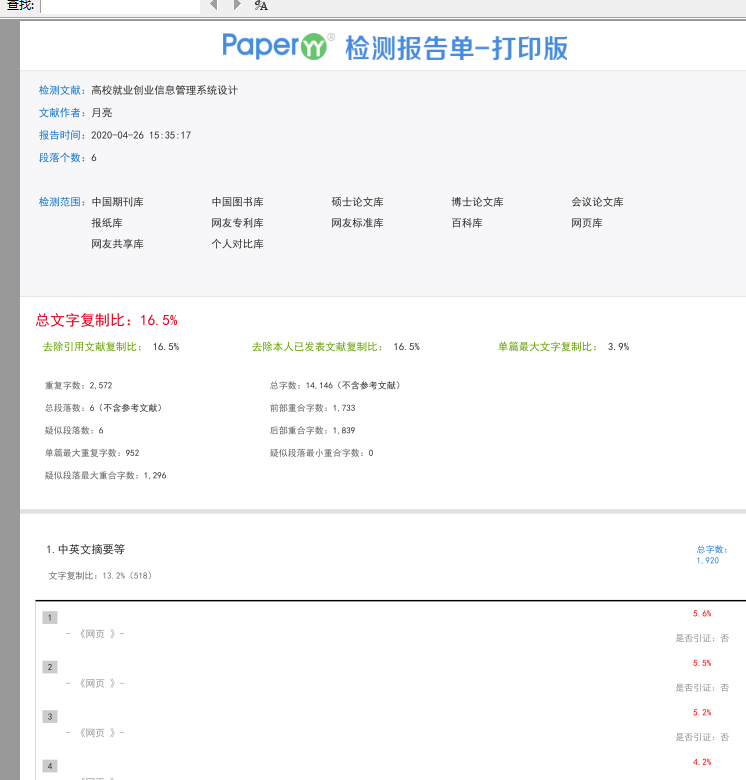
Task: Click 单篇最大文字复制比 label
Action: pyautogui.click(x=547, y=347)
